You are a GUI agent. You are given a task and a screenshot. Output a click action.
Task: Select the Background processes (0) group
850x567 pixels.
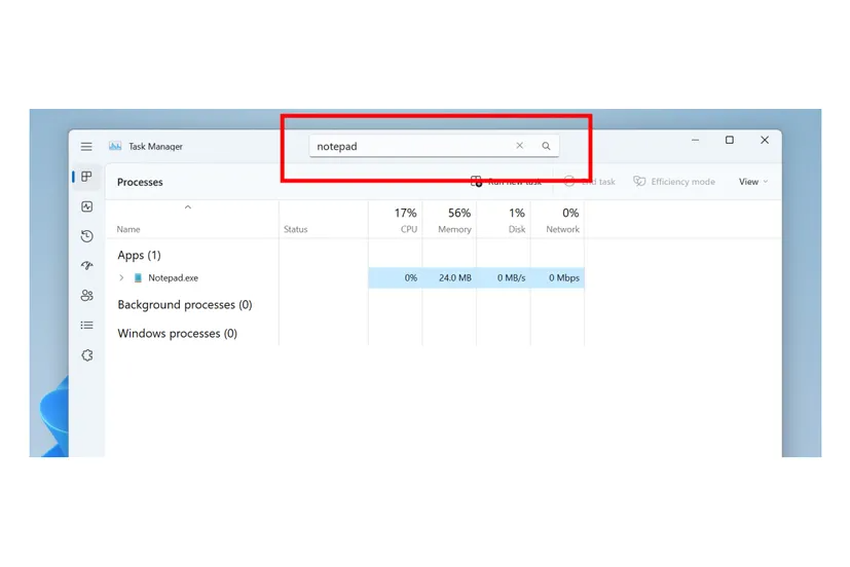[x=184, y=305]
